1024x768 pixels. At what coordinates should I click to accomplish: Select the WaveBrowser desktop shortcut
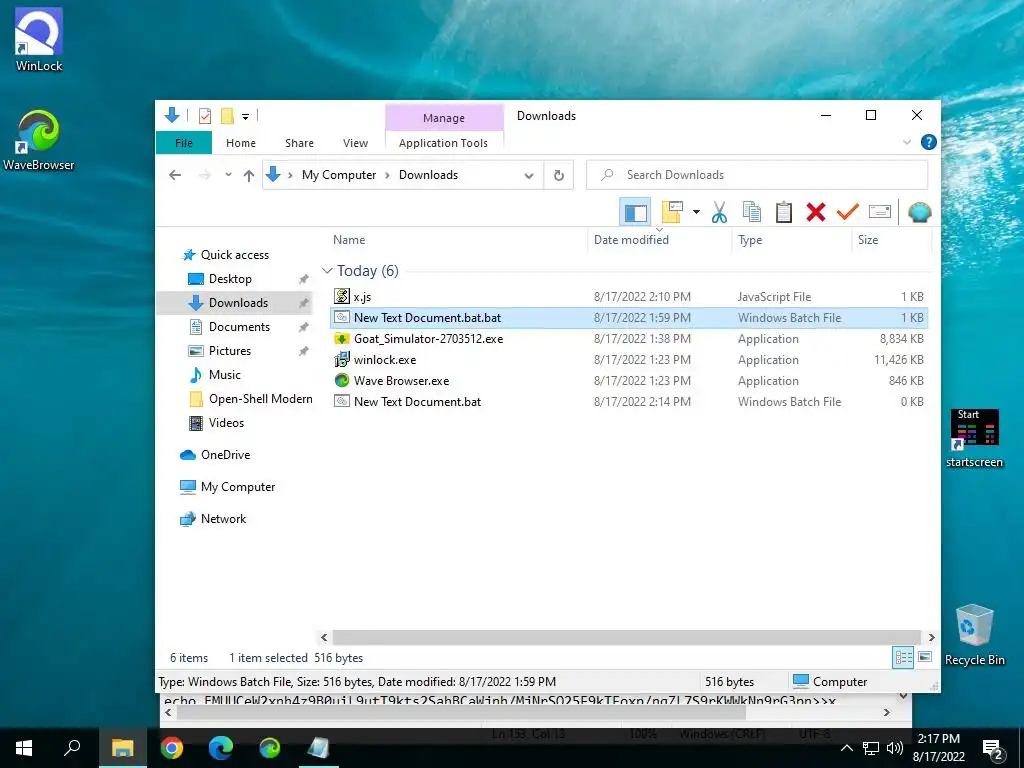pyautogui.click(x=39, y=140)
